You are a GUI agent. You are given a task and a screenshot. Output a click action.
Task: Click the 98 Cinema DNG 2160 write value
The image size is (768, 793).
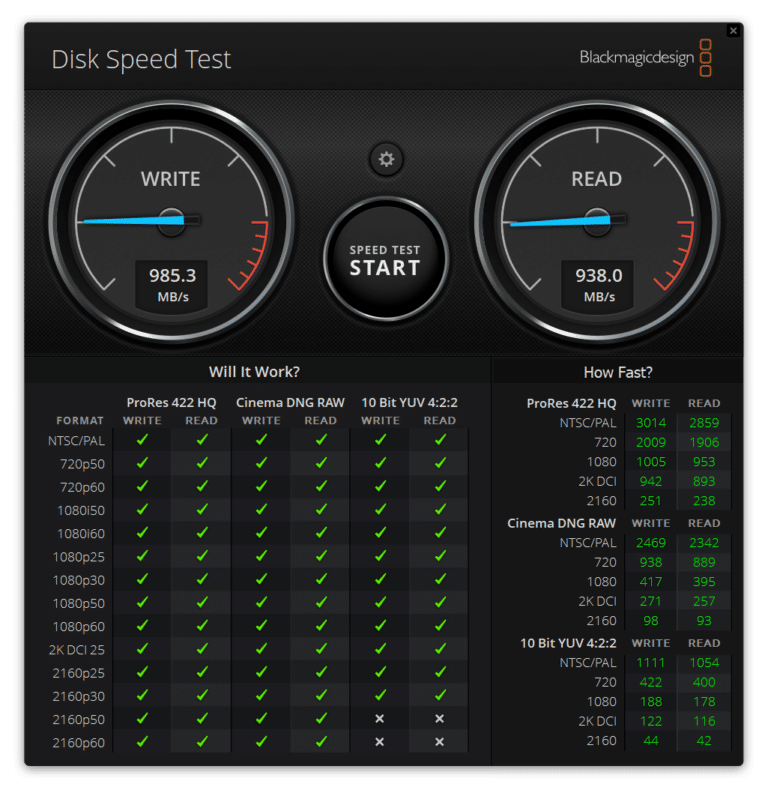click(x=651, y=621)
